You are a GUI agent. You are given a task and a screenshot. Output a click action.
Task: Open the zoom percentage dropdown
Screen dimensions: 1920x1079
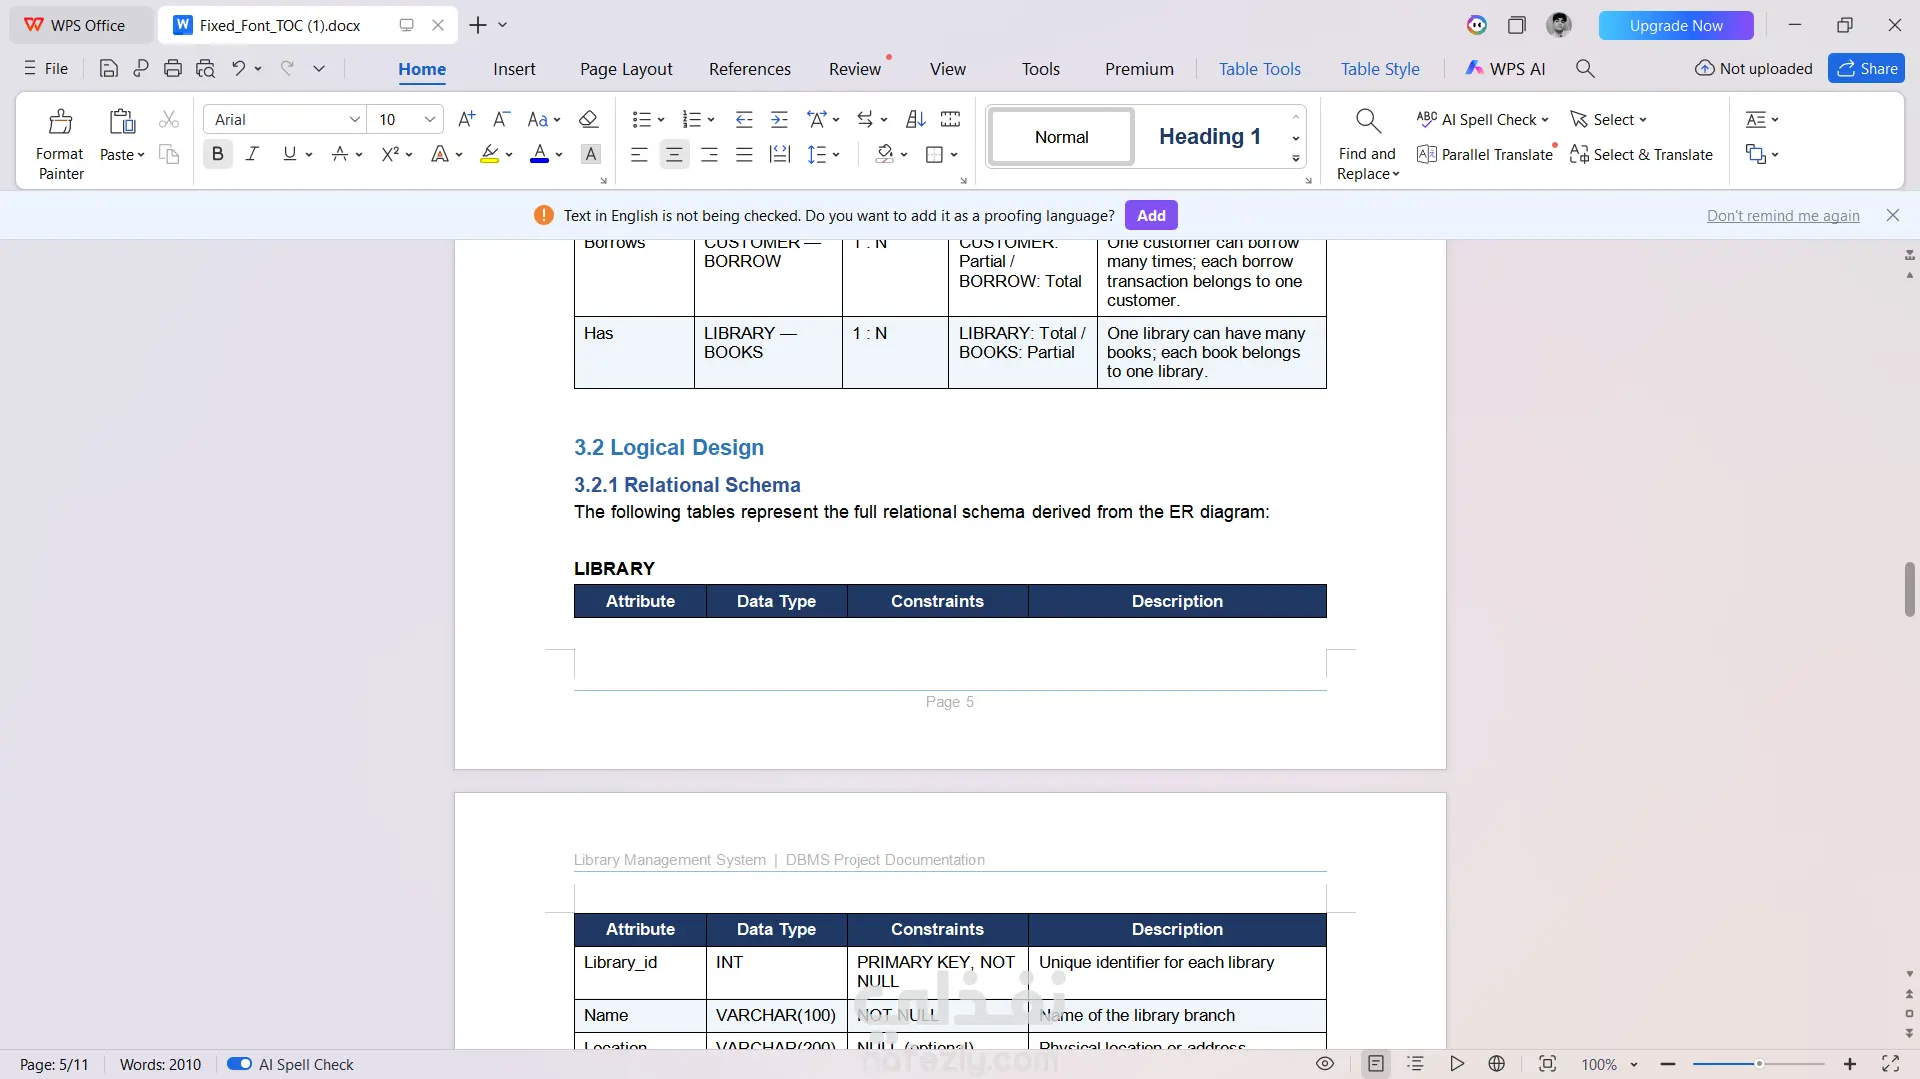[1634, 1064]
